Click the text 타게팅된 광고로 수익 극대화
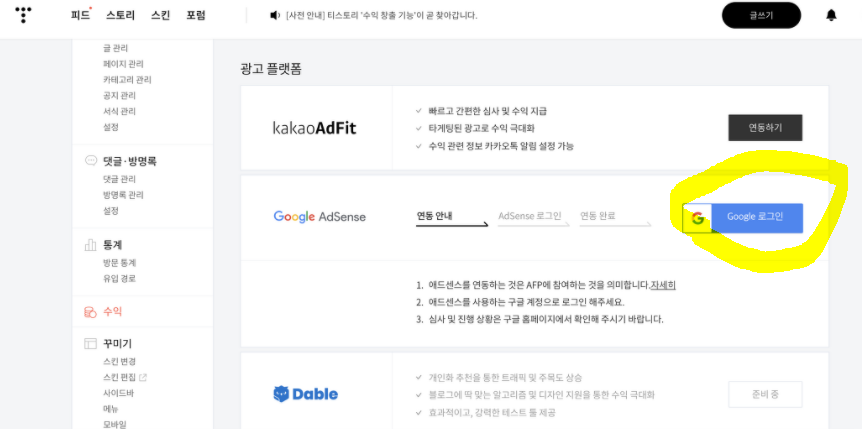Viewport: 862px width, 429px height. 482,128
